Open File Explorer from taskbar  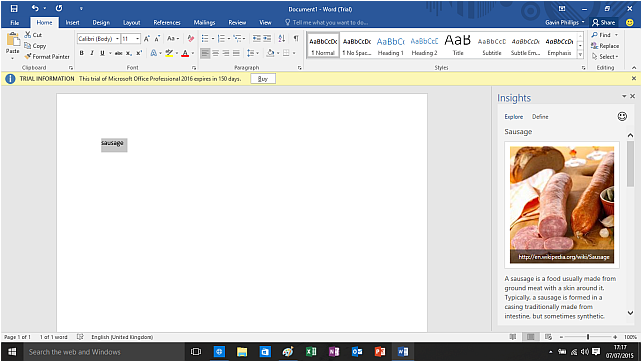pos(242,352)
